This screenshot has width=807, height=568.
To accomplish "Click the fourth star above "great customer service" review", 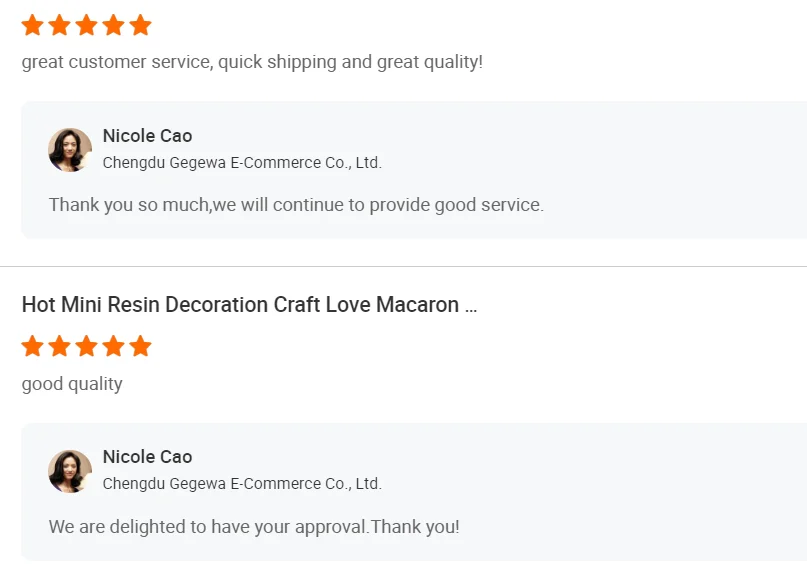I will click(x=114, y=25).
